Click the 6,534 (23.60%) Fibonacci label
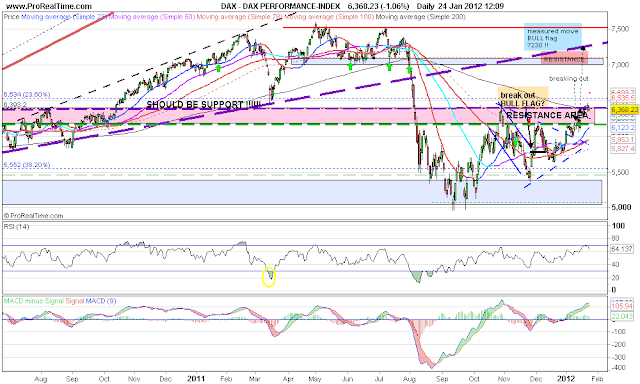This screenshot has height=384, width=640. (27, 95)
